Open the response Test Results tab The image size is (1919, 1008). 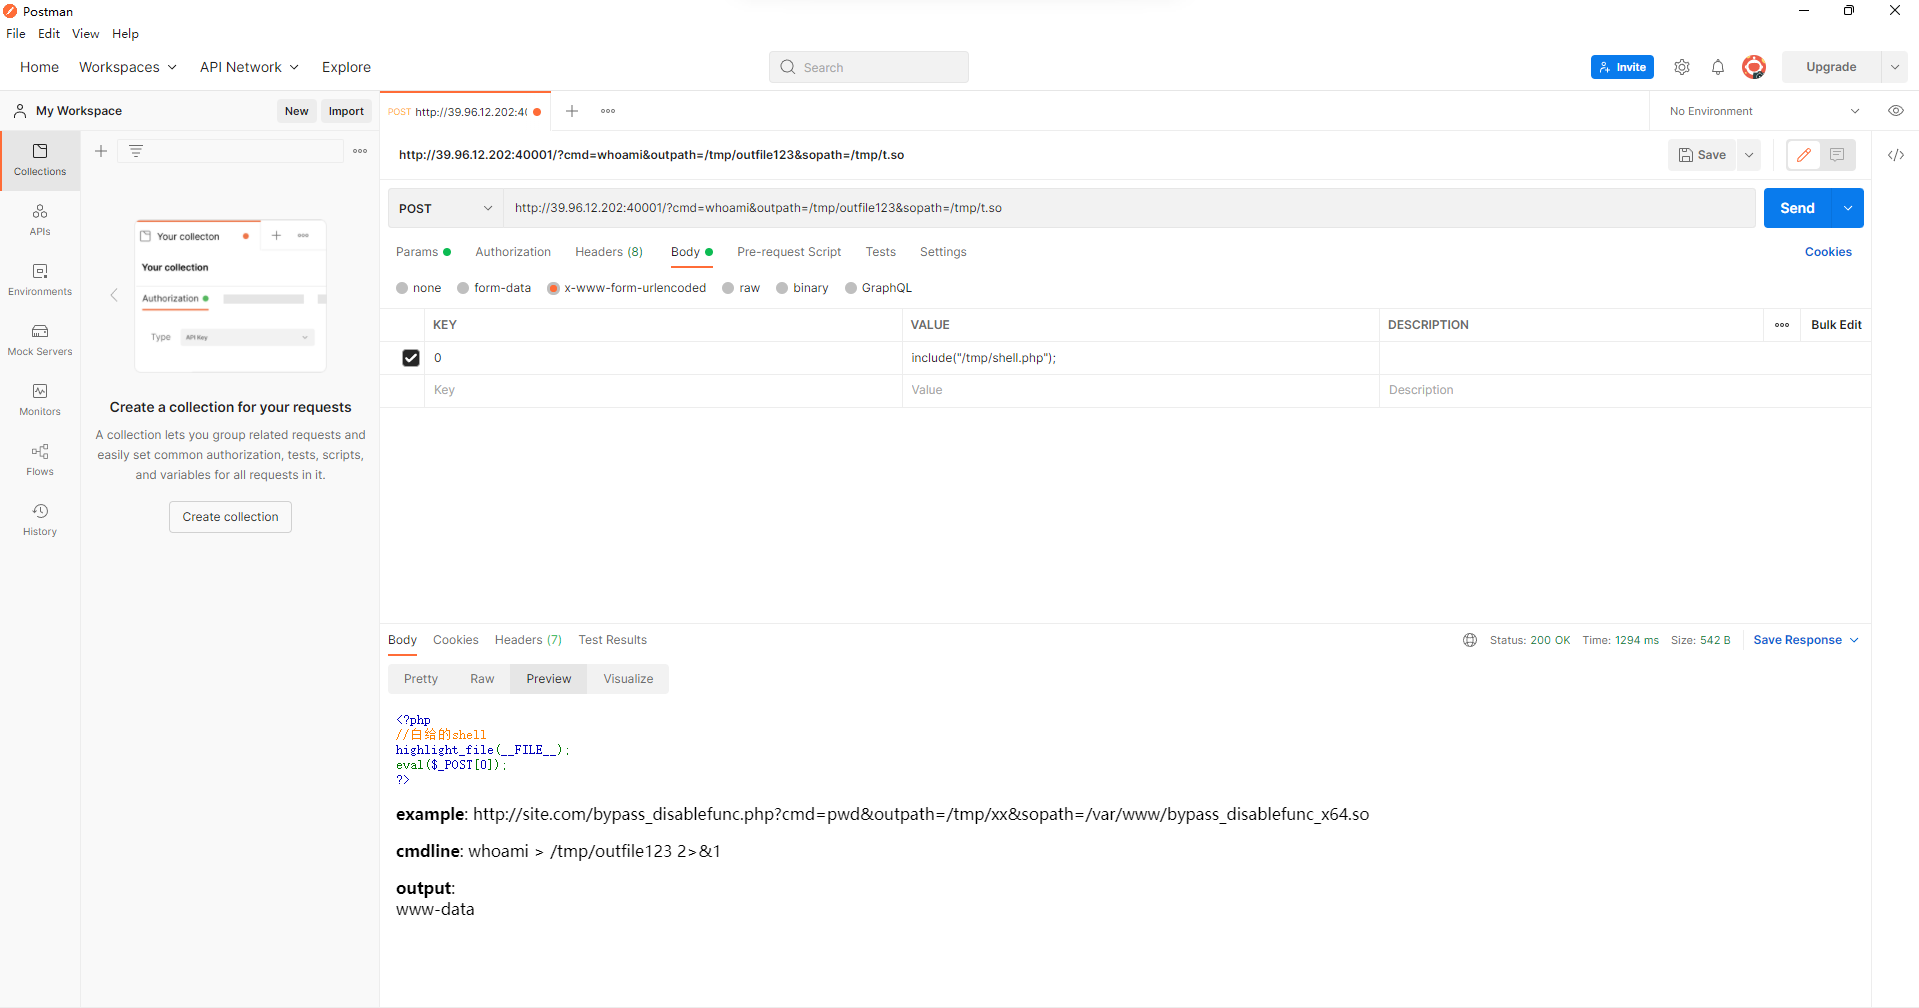click(x=613, y=640)
